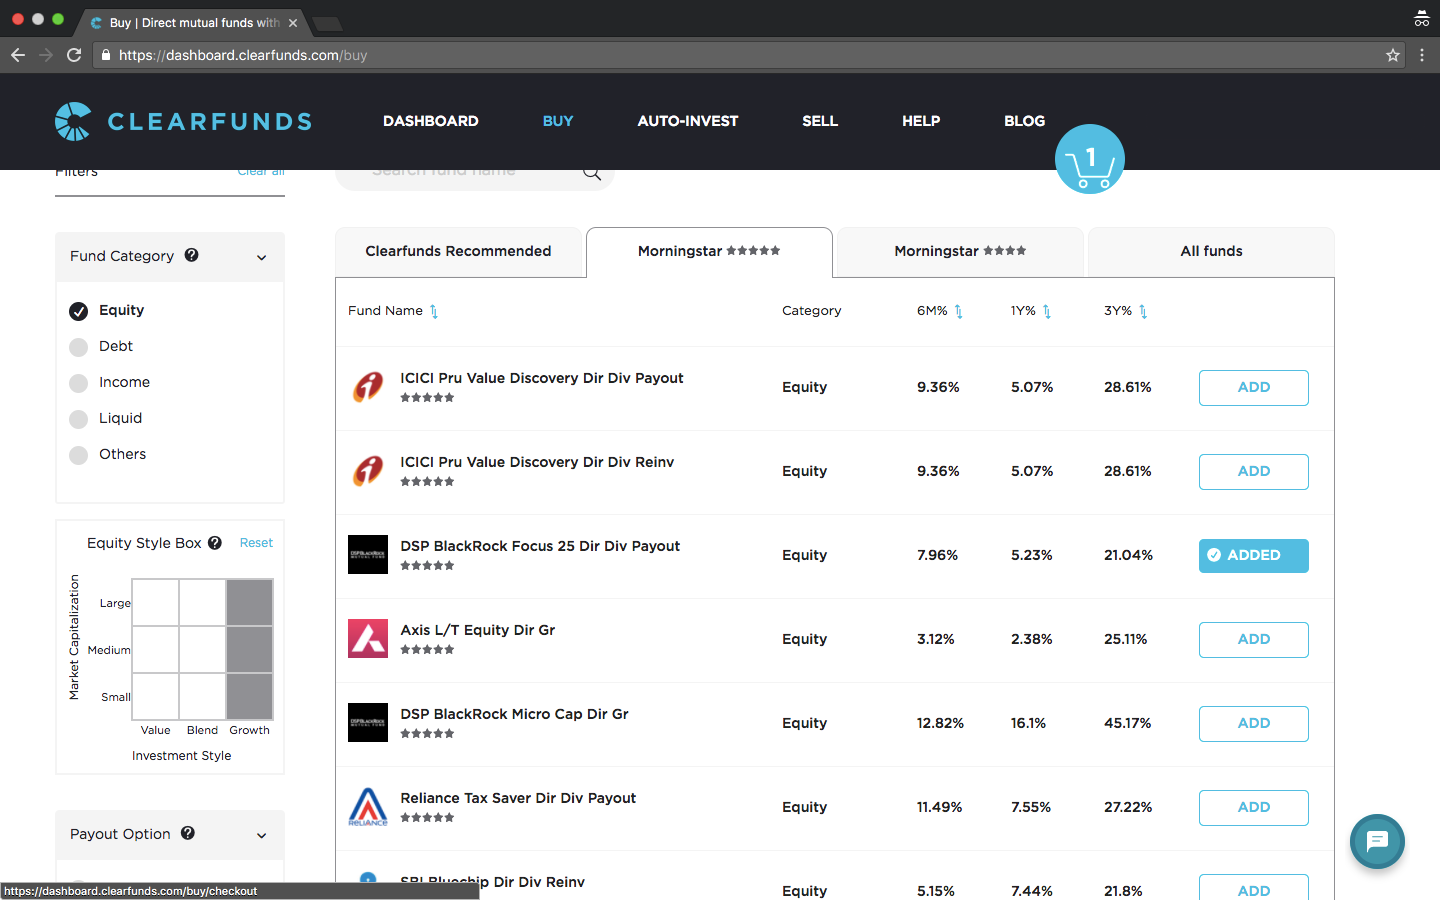Show Equity Style Box help icon
This screenshot has width=1440, height=900.
(x=215, y=543)
